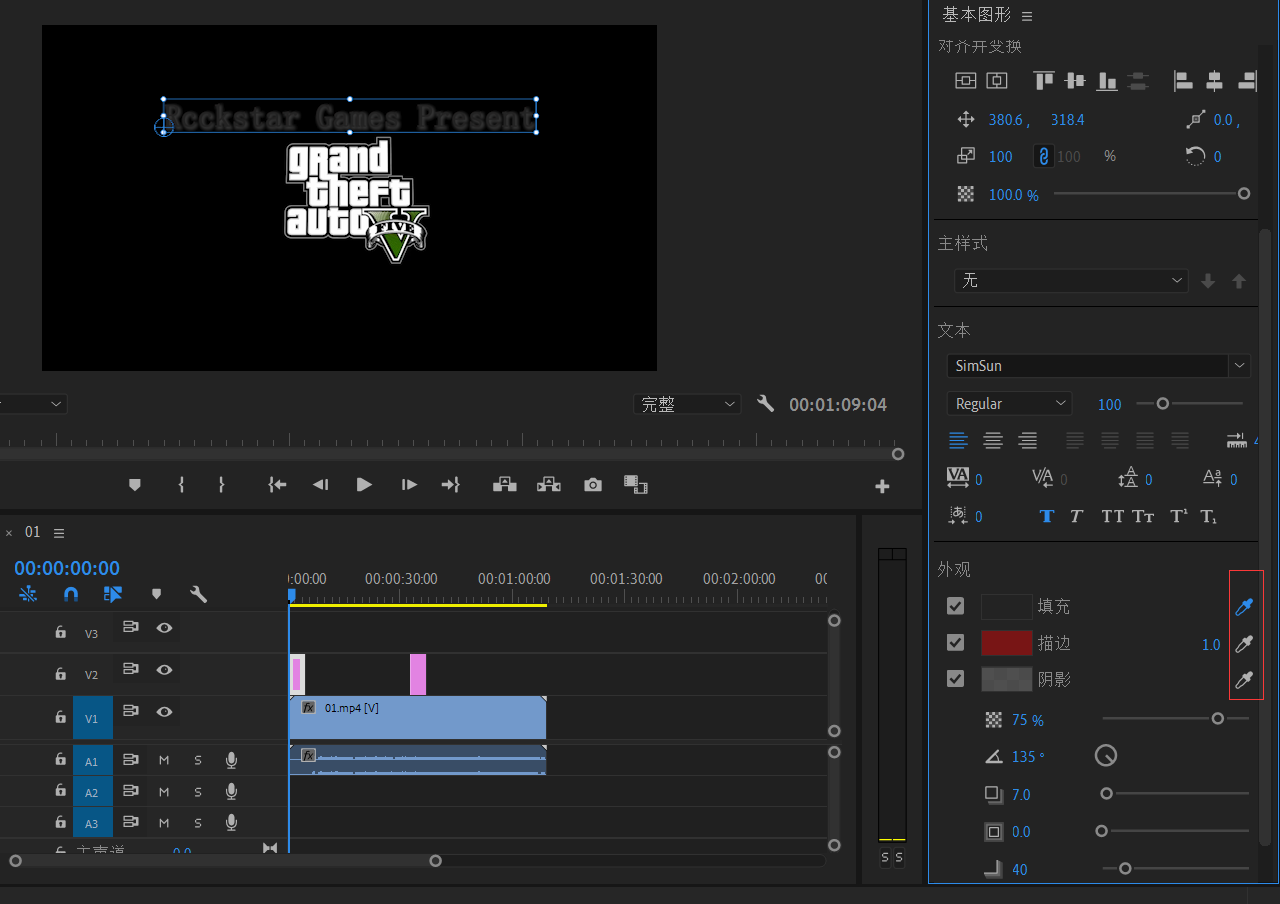This screenshot has height=904, width=1280.
Task: Enable voice-over record on A3
Action: [x=232, y=822]
